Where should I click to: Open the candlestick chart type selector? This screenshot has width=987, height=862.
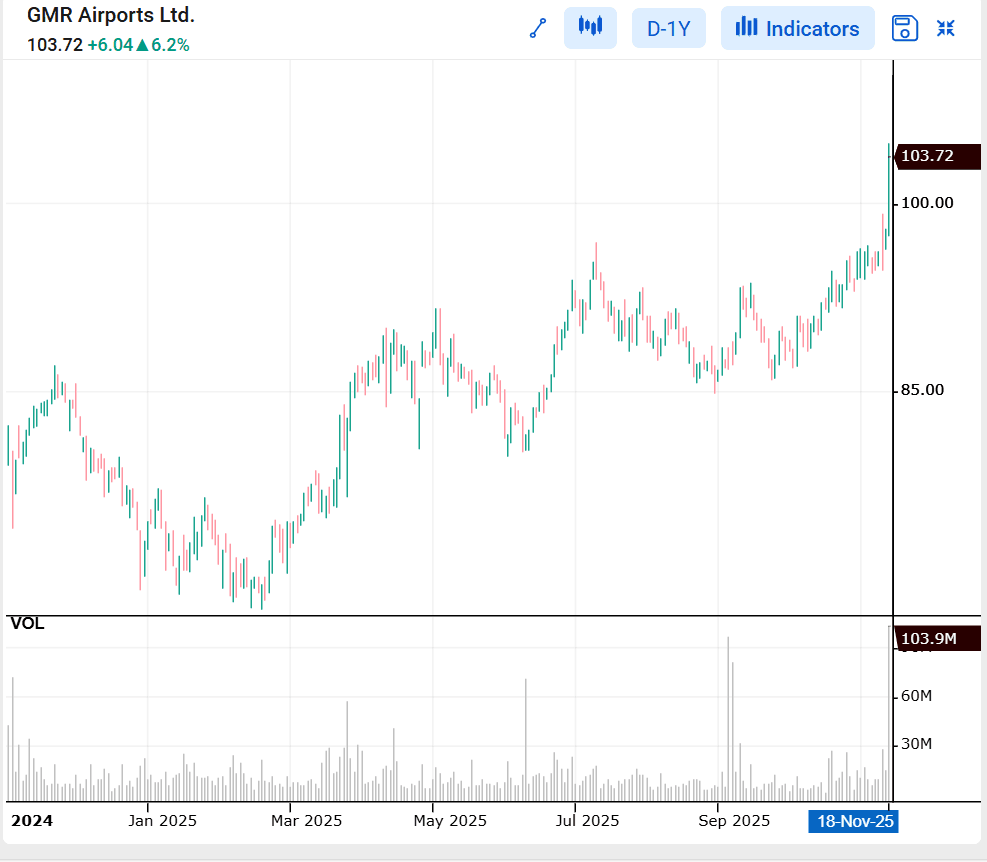tap(590, 28)
